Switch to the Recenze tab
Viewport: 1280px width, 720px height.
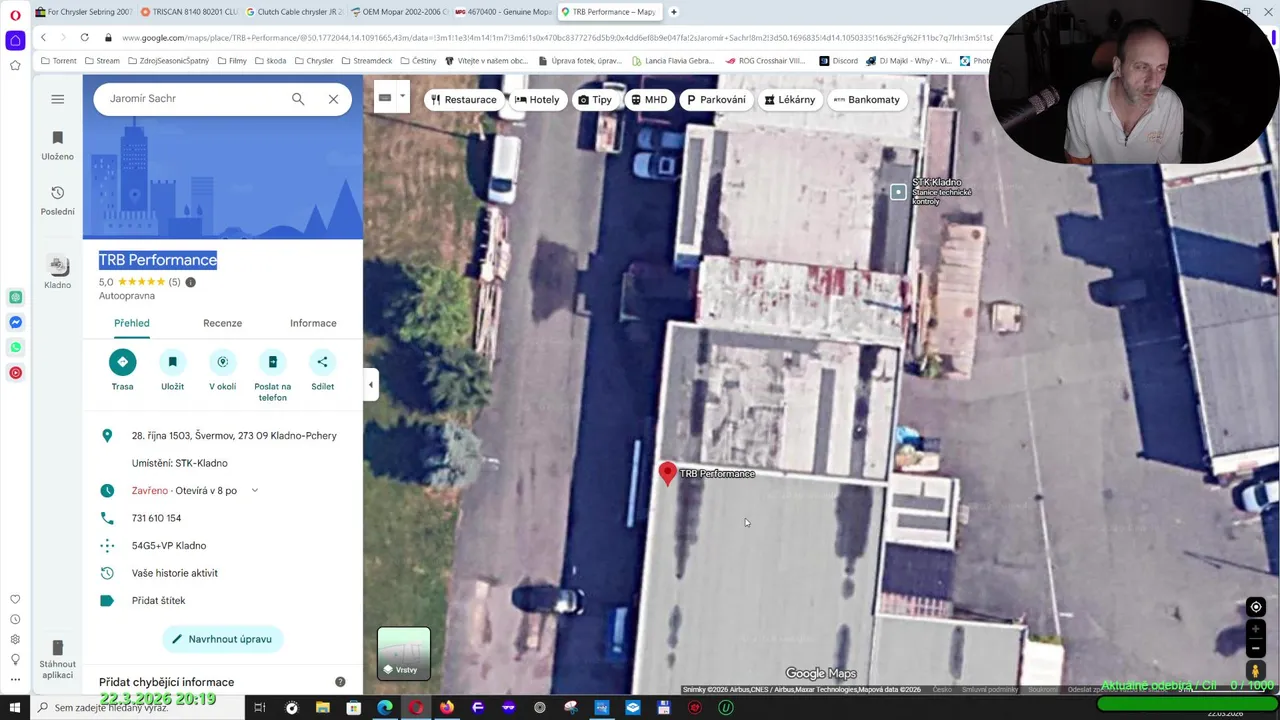[222, 323]
